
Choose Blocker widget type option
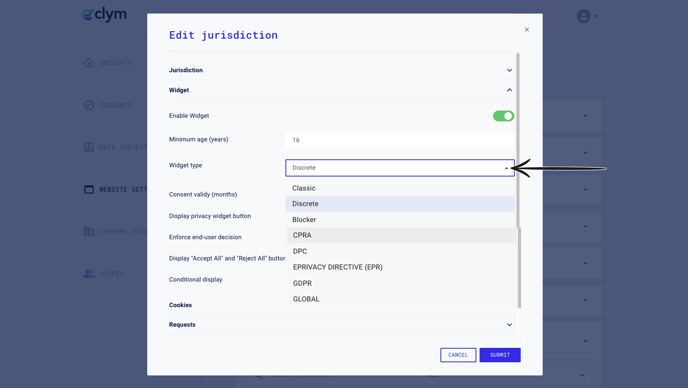[400, 219]
